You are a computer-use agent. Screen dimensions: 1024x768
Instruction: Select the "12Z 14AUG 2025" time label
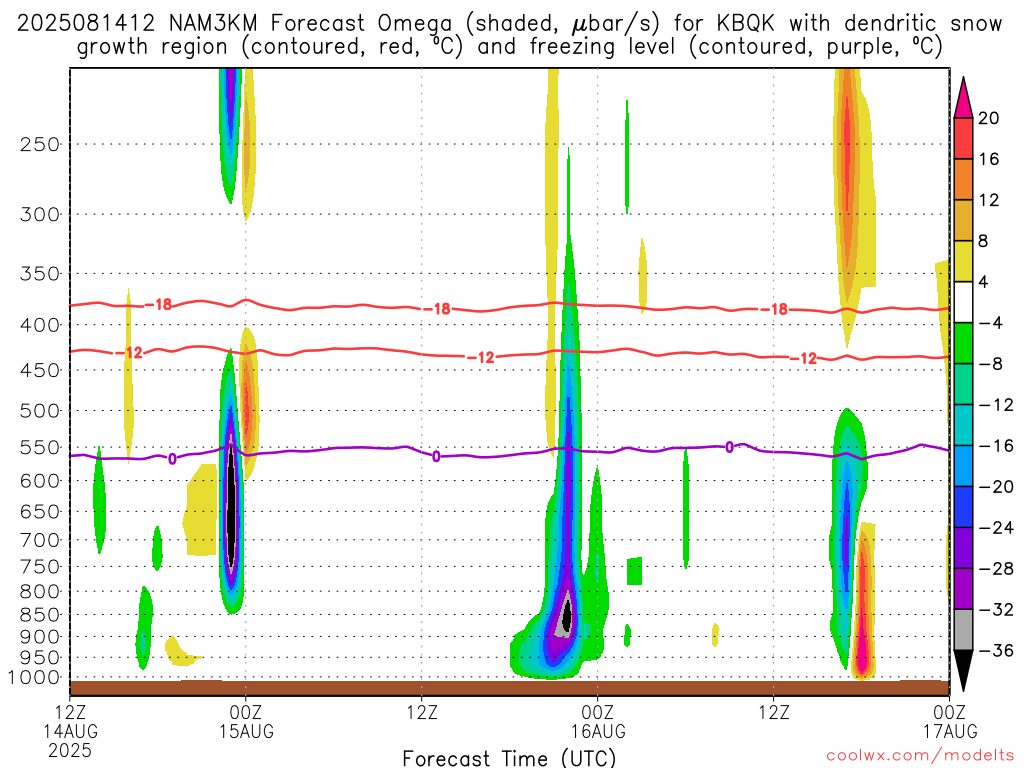(70, 731)
